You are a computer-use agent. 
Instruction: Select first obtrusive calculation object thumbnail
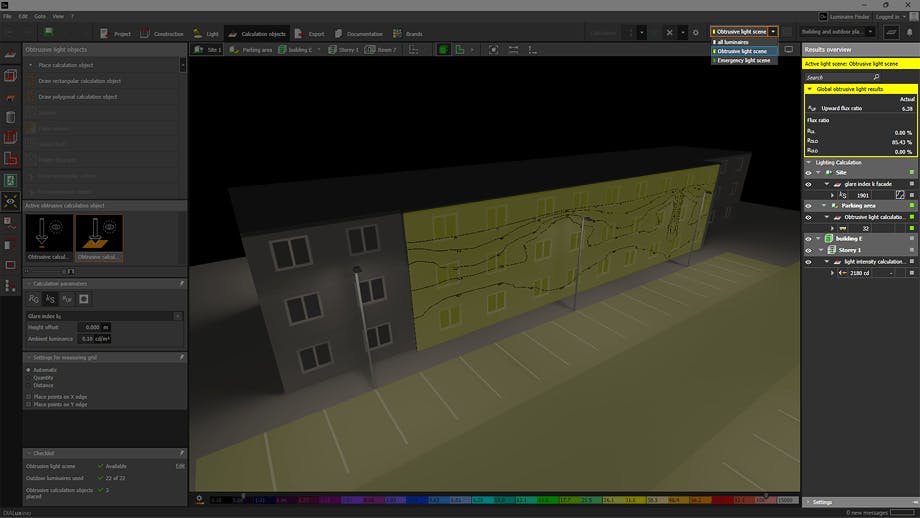point(49,237)
